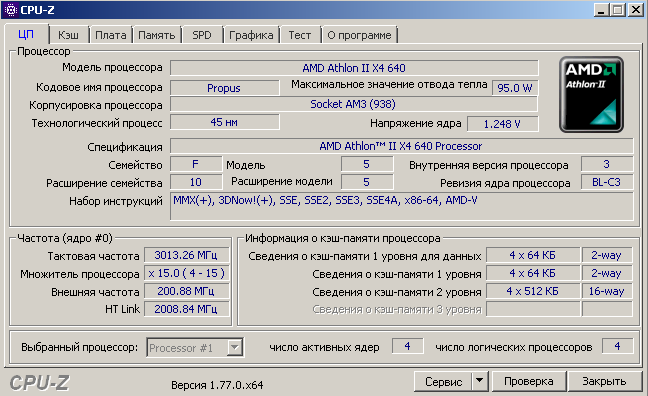Click the CPU-Z logo at the bottom left

click(39, 383)
